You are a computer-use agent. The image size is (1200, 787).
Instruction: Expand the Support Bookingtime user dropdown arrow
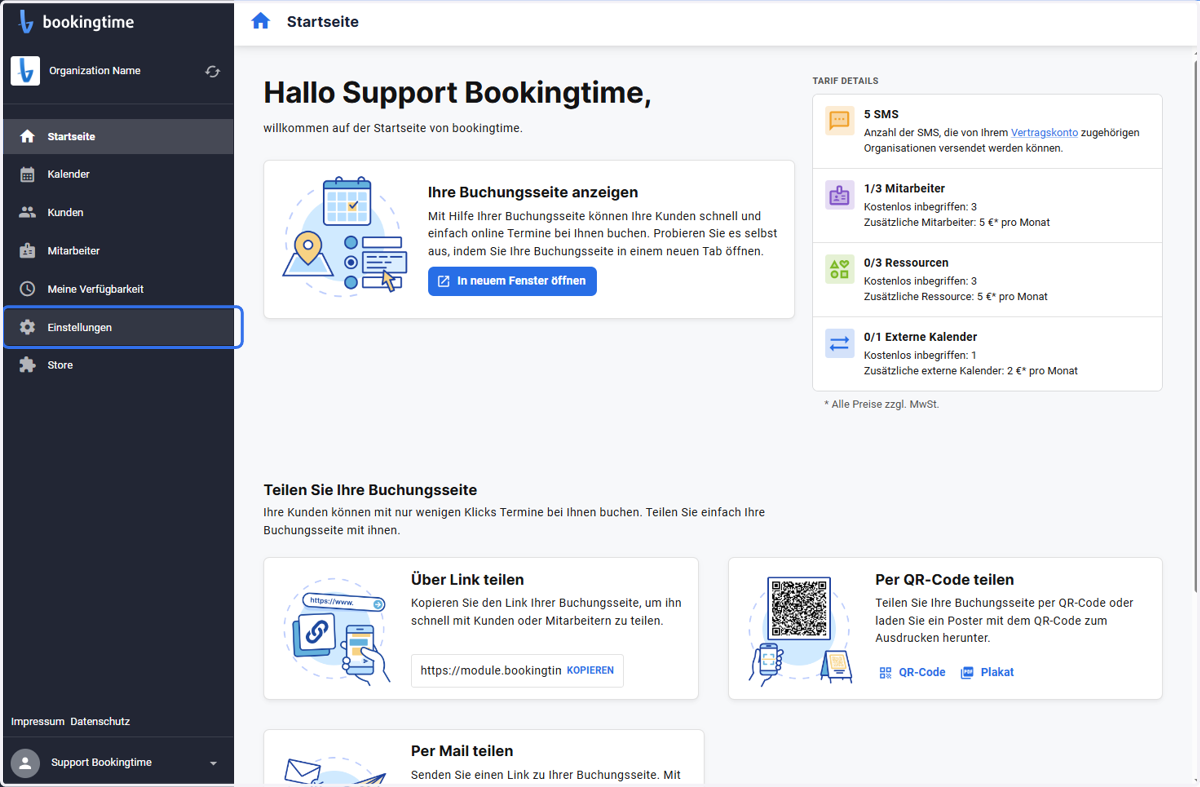pyautogui.click(x=213, y=763)
